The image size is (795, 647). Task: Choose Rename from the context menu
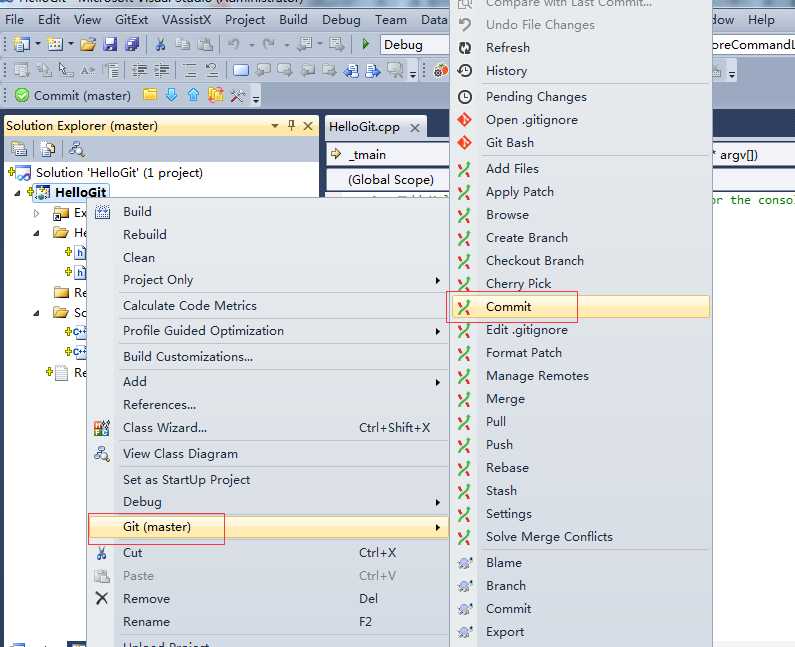click(269, 622)
